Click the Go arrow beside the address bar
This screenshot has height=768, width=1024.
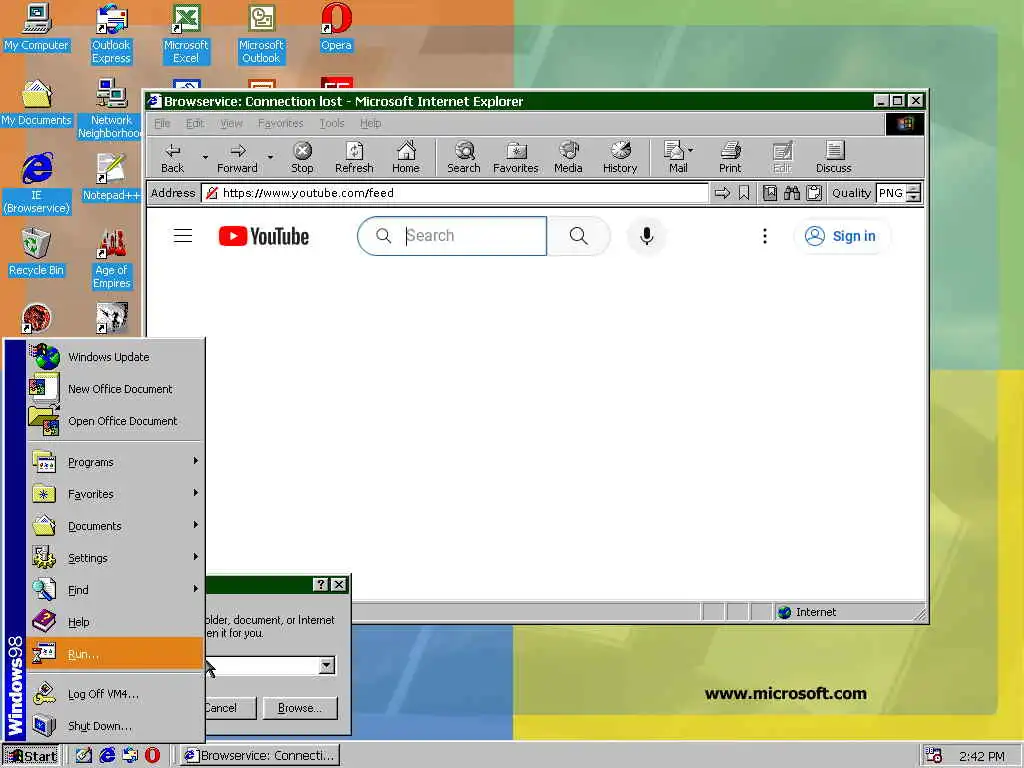coord(722,193)
